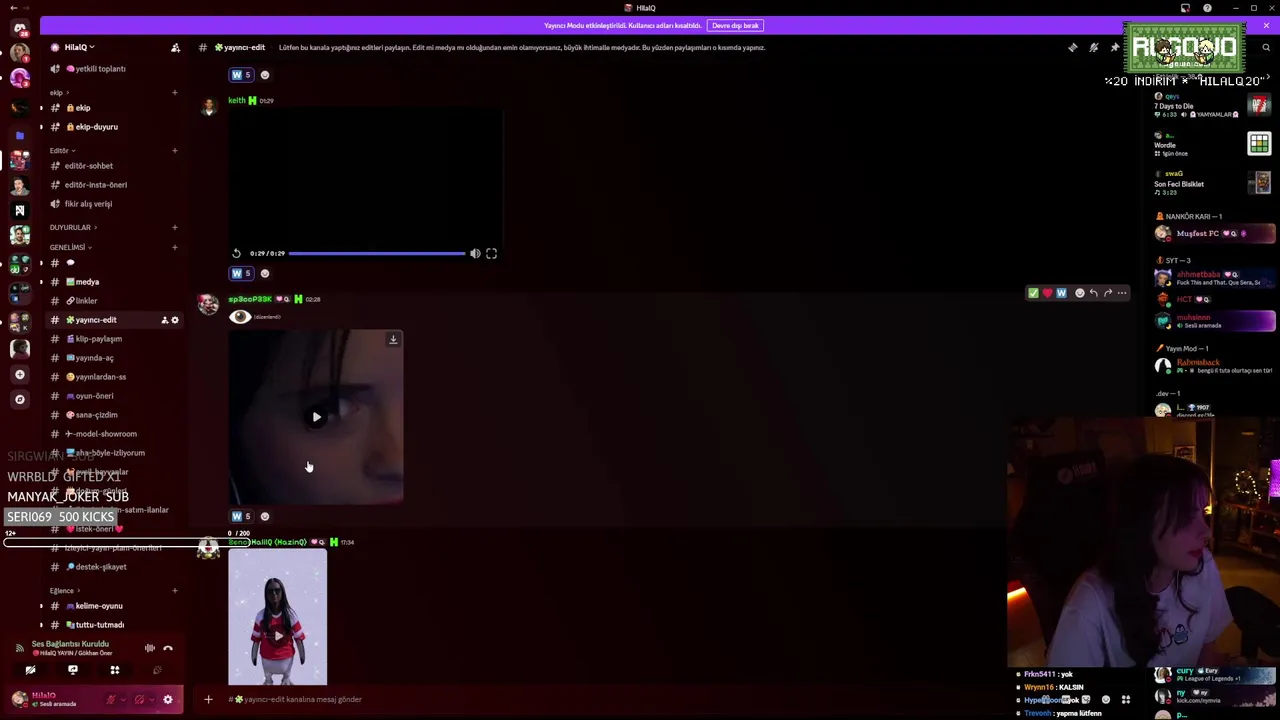Disconnect from the voice call

168,648
